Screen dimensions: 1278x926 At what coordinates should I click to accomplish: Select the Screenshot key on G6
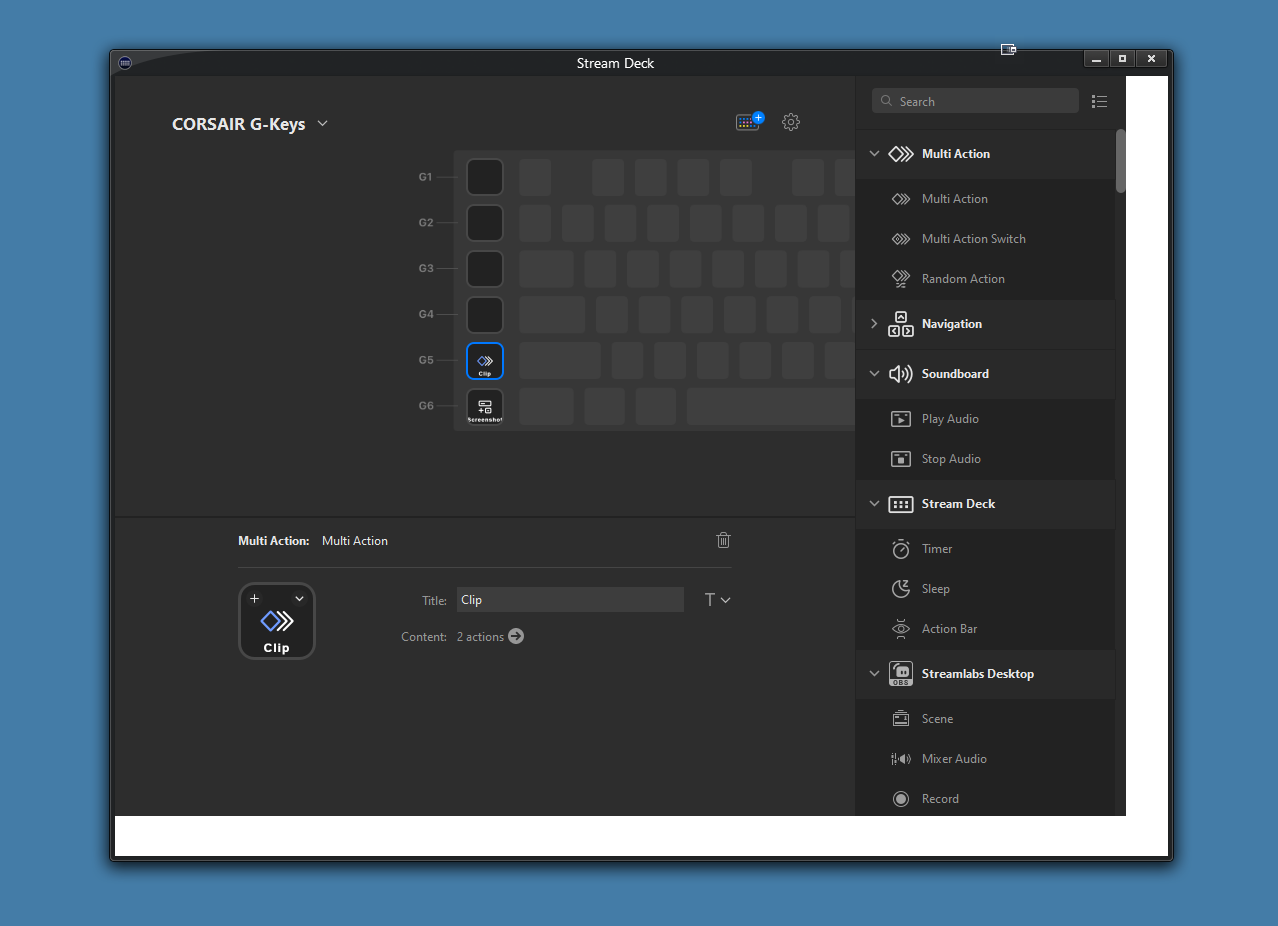click(x=484, y=406)
